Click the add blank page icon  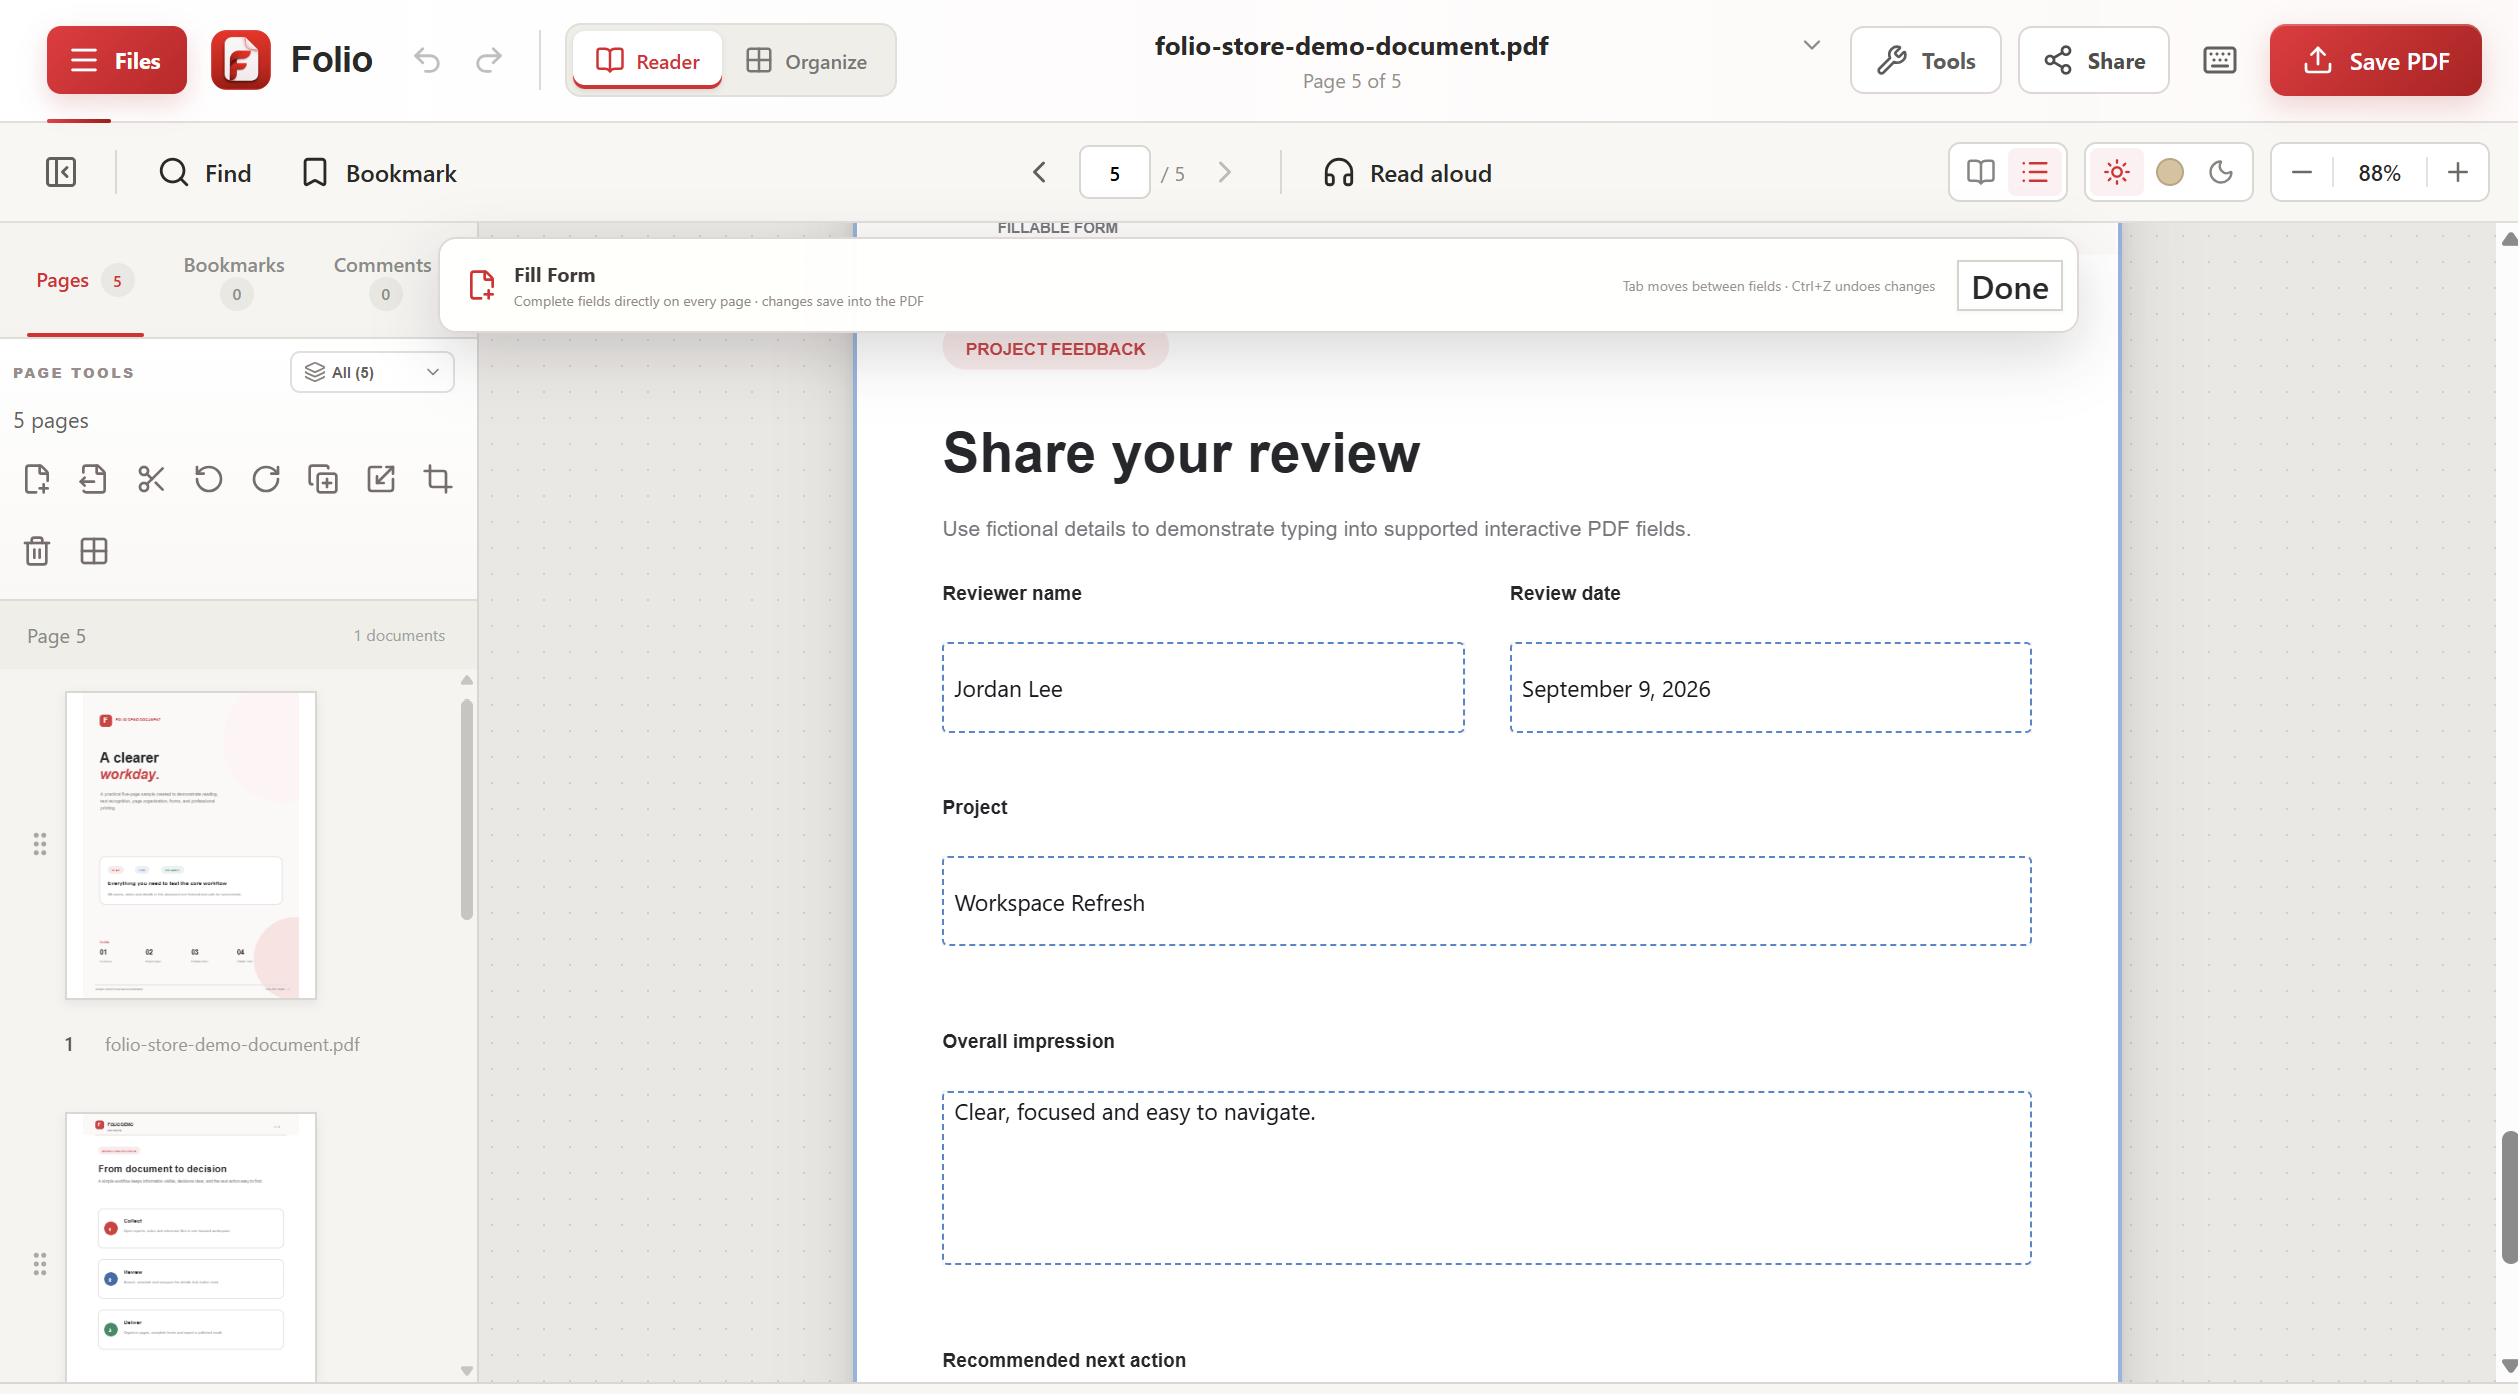pos(37,479)
